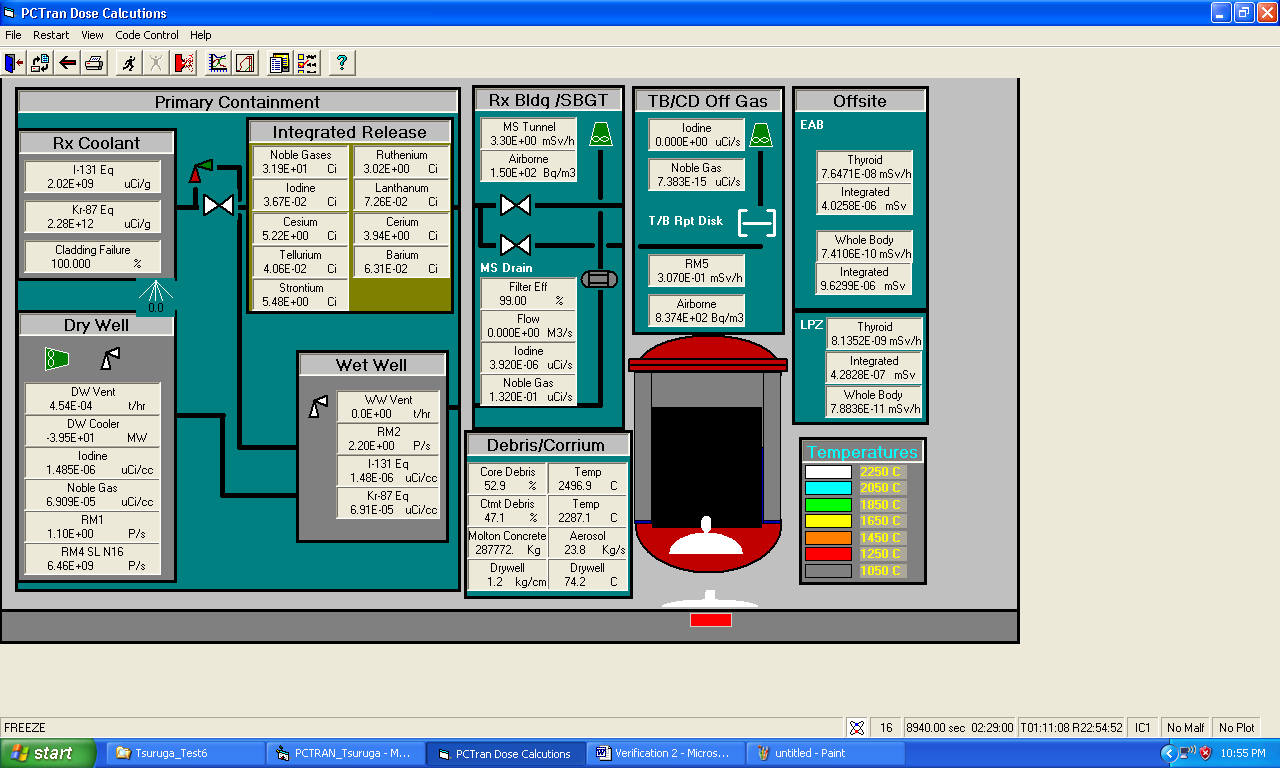Screen dimensions: 1280x768
Task: Click the Ruthenium 3.02E+00 Ci value
Action: 402,162
